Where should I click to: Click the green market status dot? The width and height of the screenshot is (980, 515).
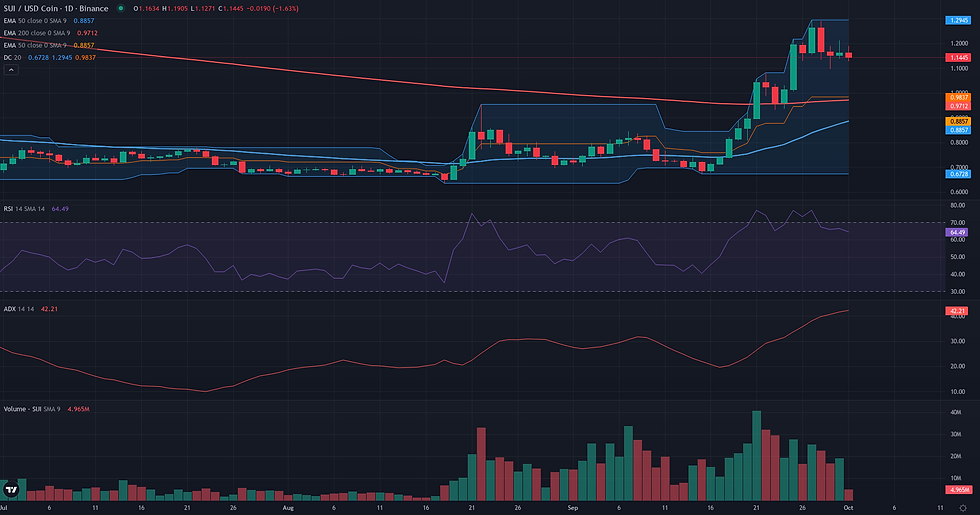[x=121, y=9]
